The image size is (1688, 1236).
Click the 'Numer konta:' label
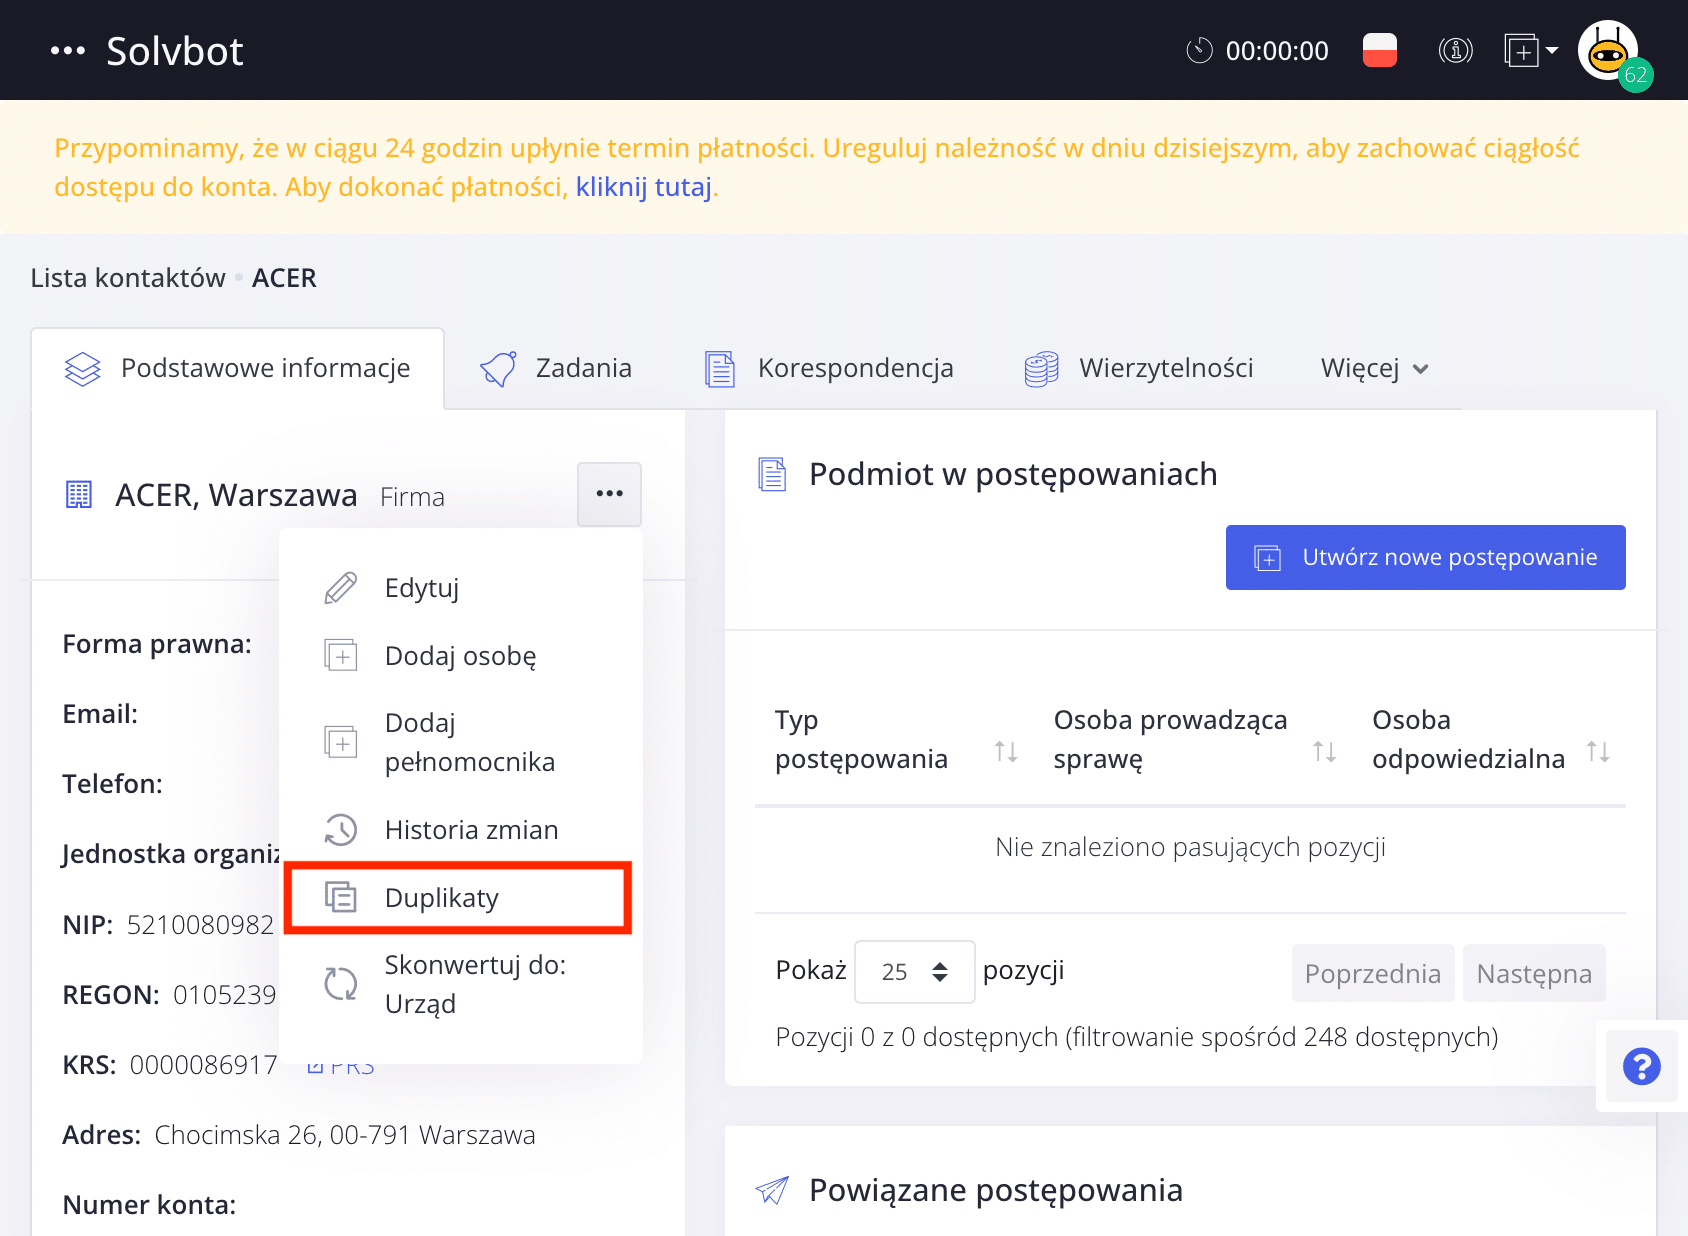pos(149,1205)
